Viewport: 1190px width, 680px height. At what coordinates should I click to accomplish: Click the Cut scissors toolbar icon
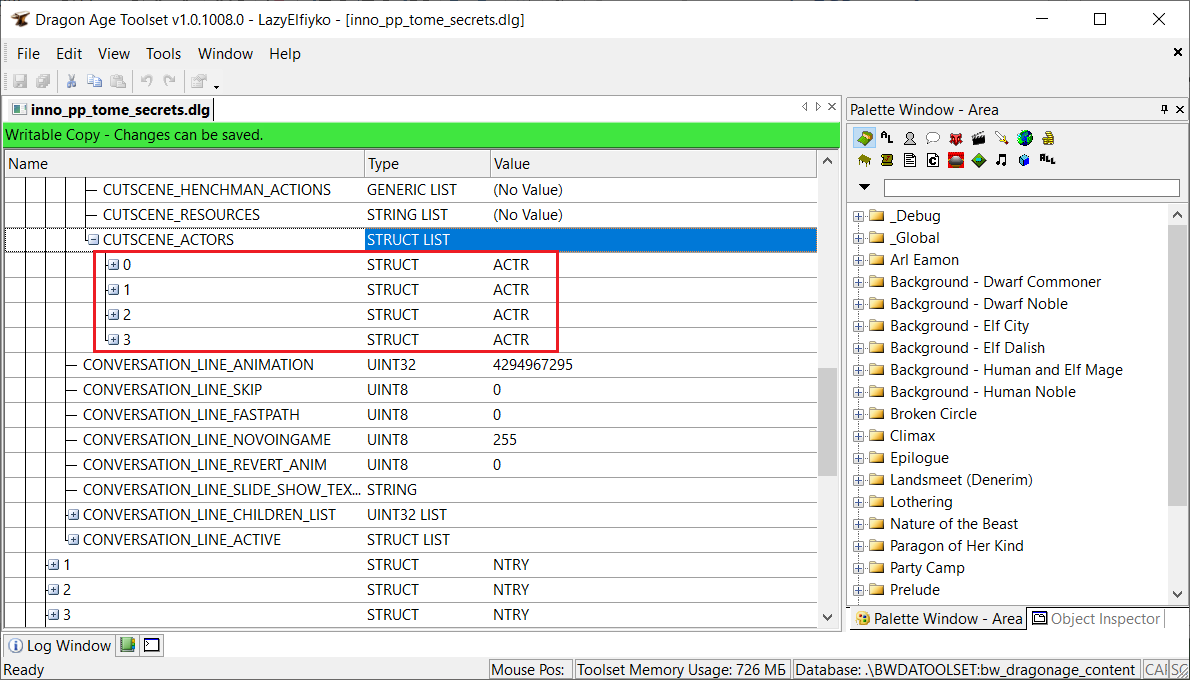click(x=71, y=82)
